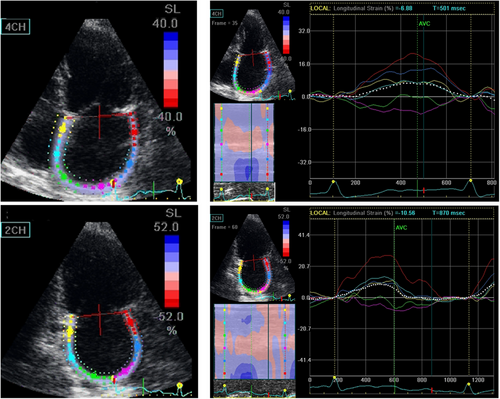
Task: Select the small 4CH tag in top-right panel
Action: pyautogui.click(x=217, y=13)
